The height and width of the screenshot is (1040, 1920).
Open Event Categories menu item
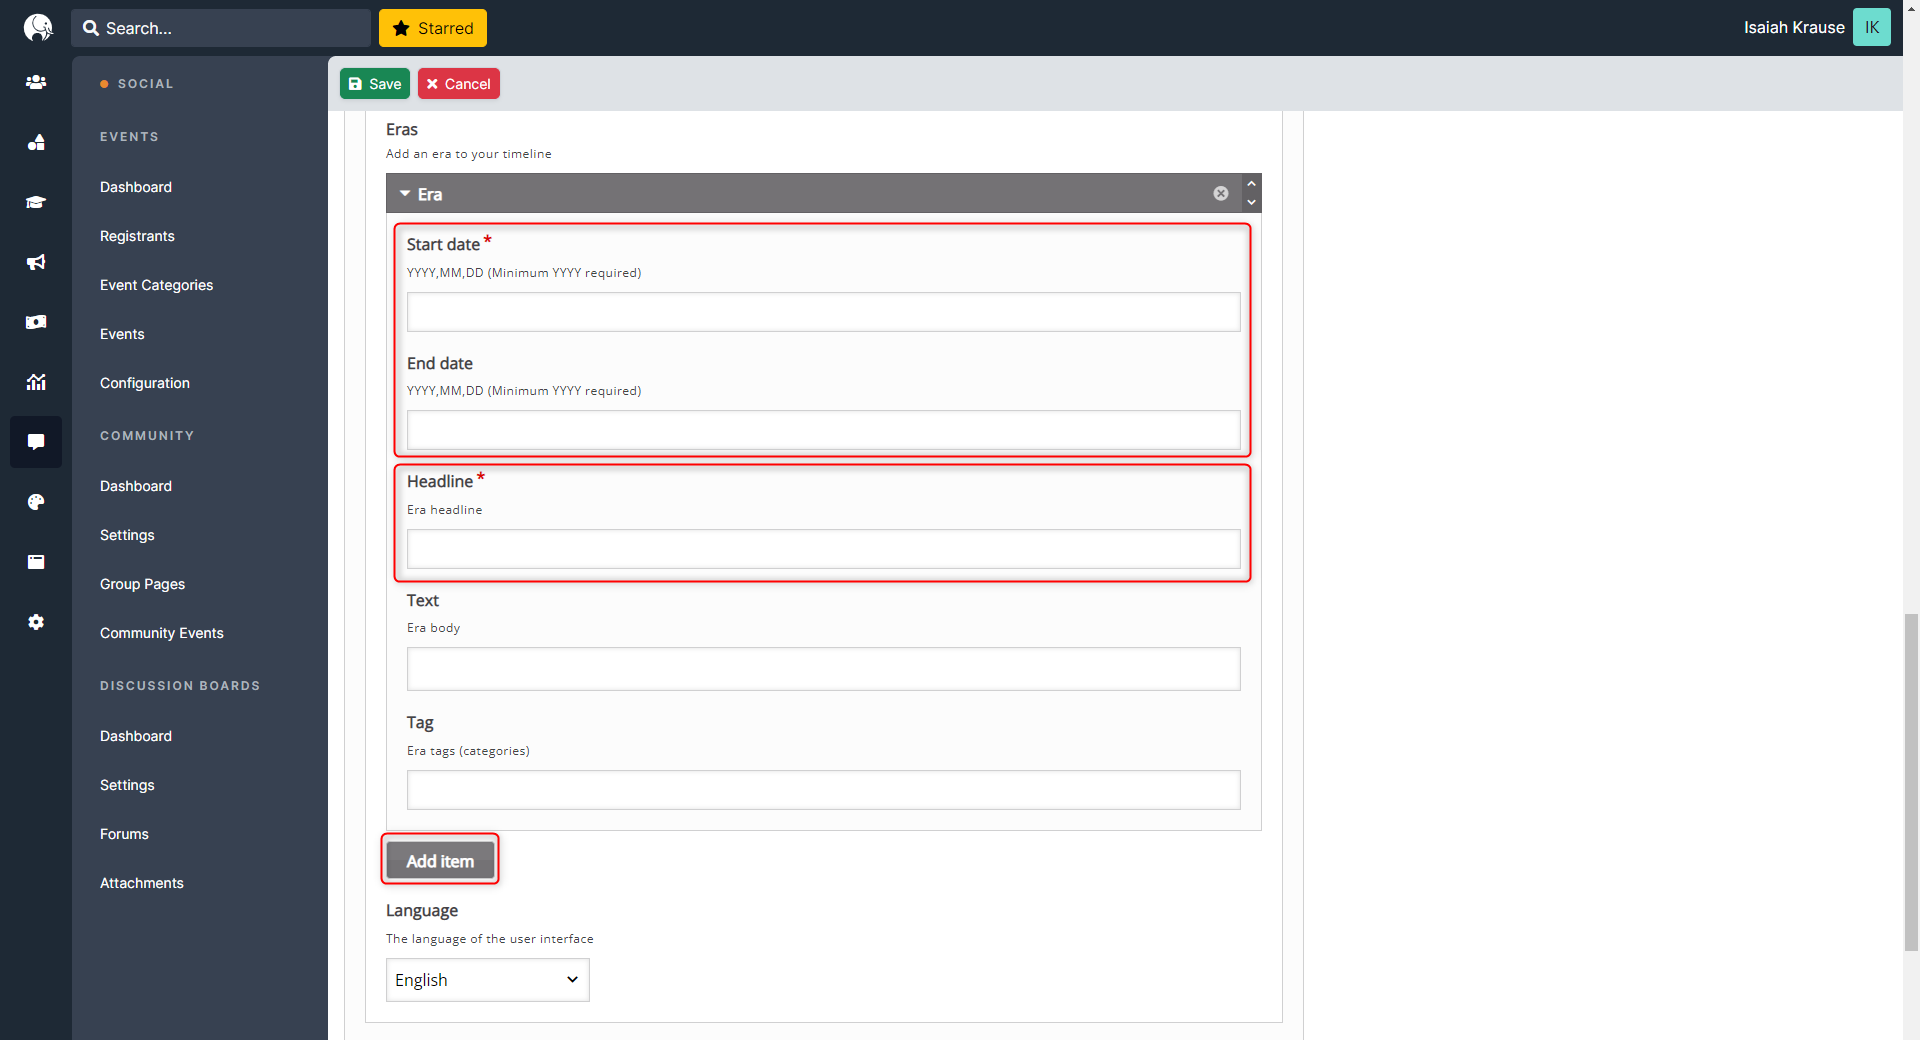[x=157, y=285]
